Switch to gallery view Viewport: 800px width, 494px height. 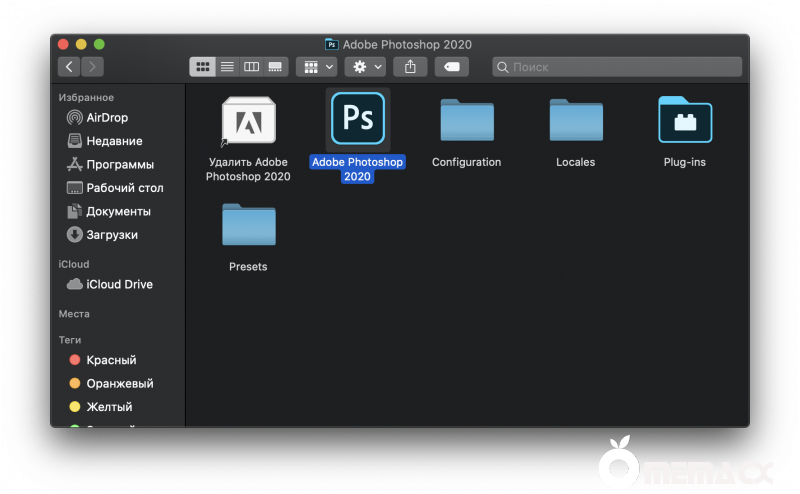276,67
